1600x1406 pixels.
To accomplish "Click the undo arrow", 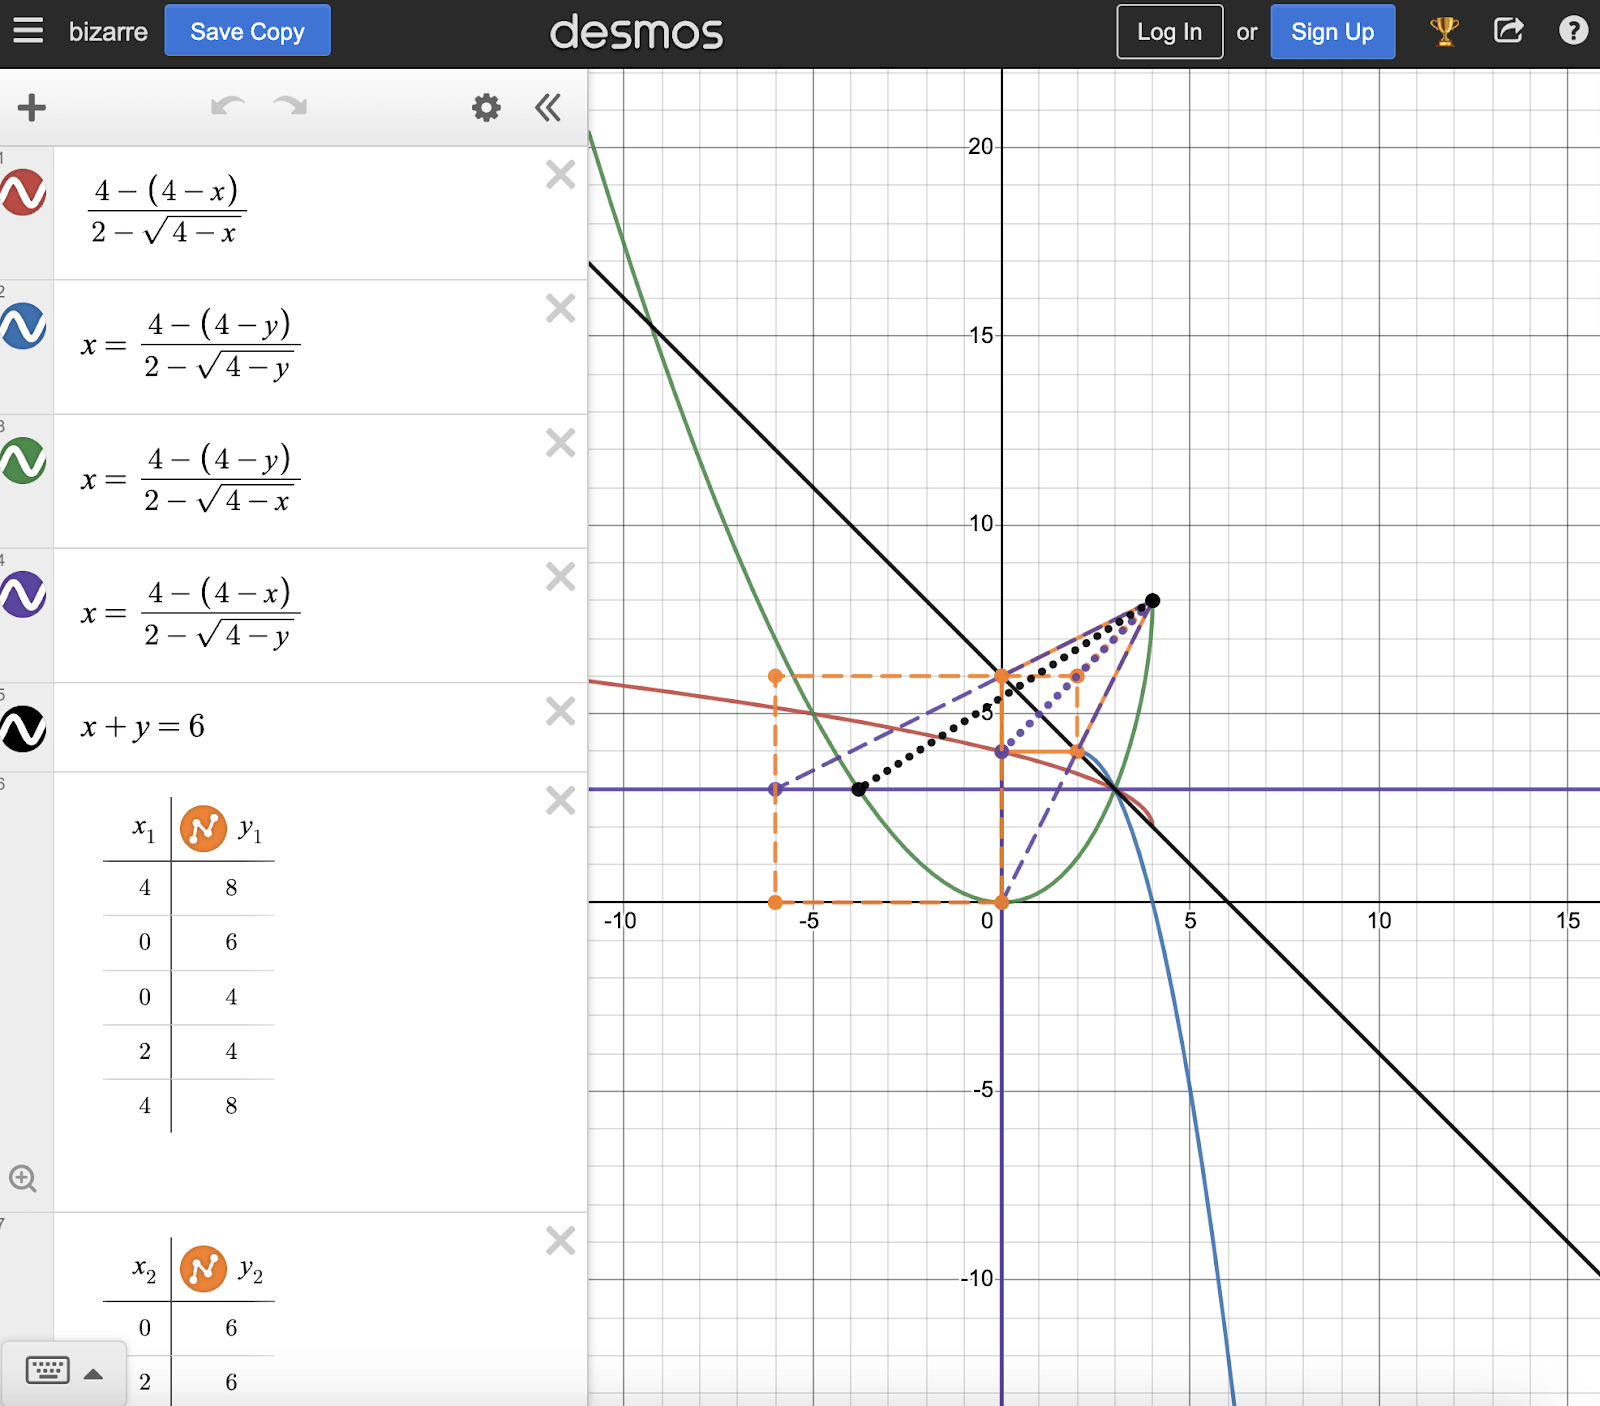I will click(228, 107).
